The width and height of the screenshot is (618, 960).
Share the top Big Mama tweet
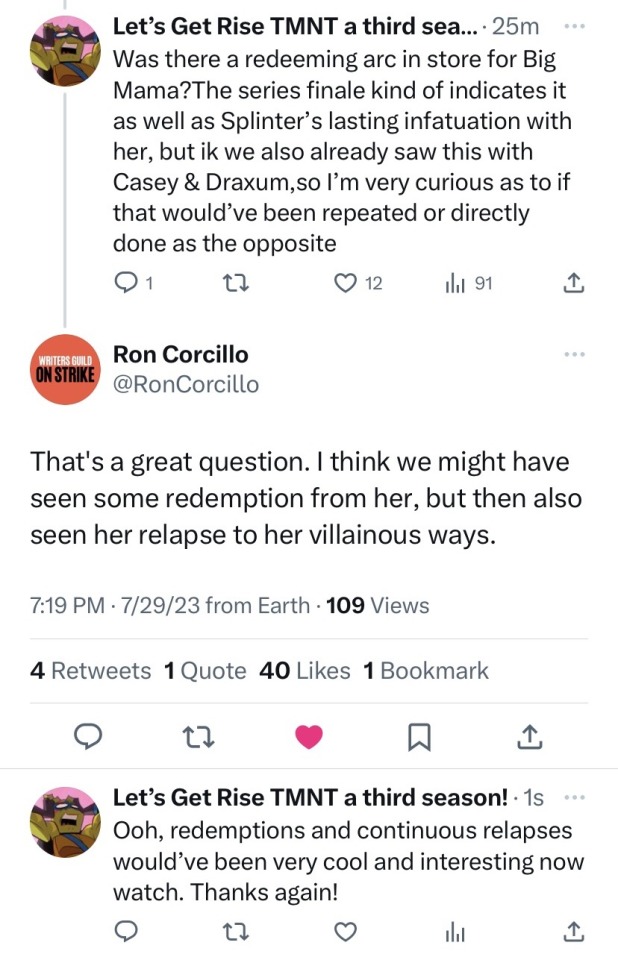click(573, 284)
